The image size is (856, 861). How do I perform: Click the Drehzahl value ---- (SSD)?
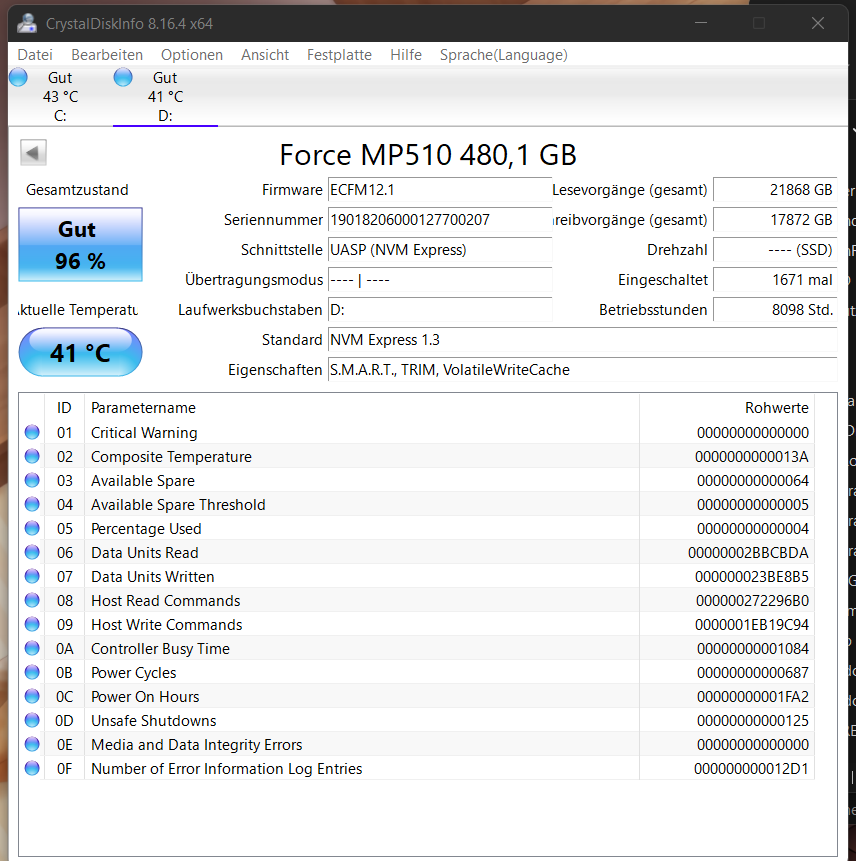(775, 250)
